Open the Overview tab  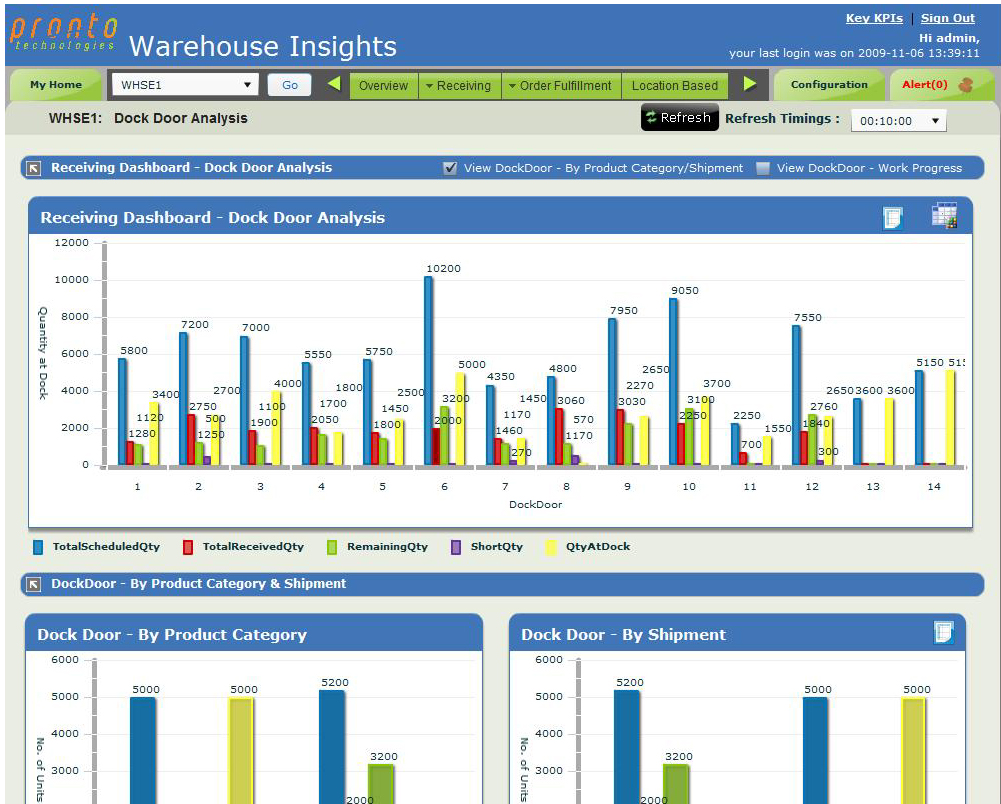click(383, 86)
